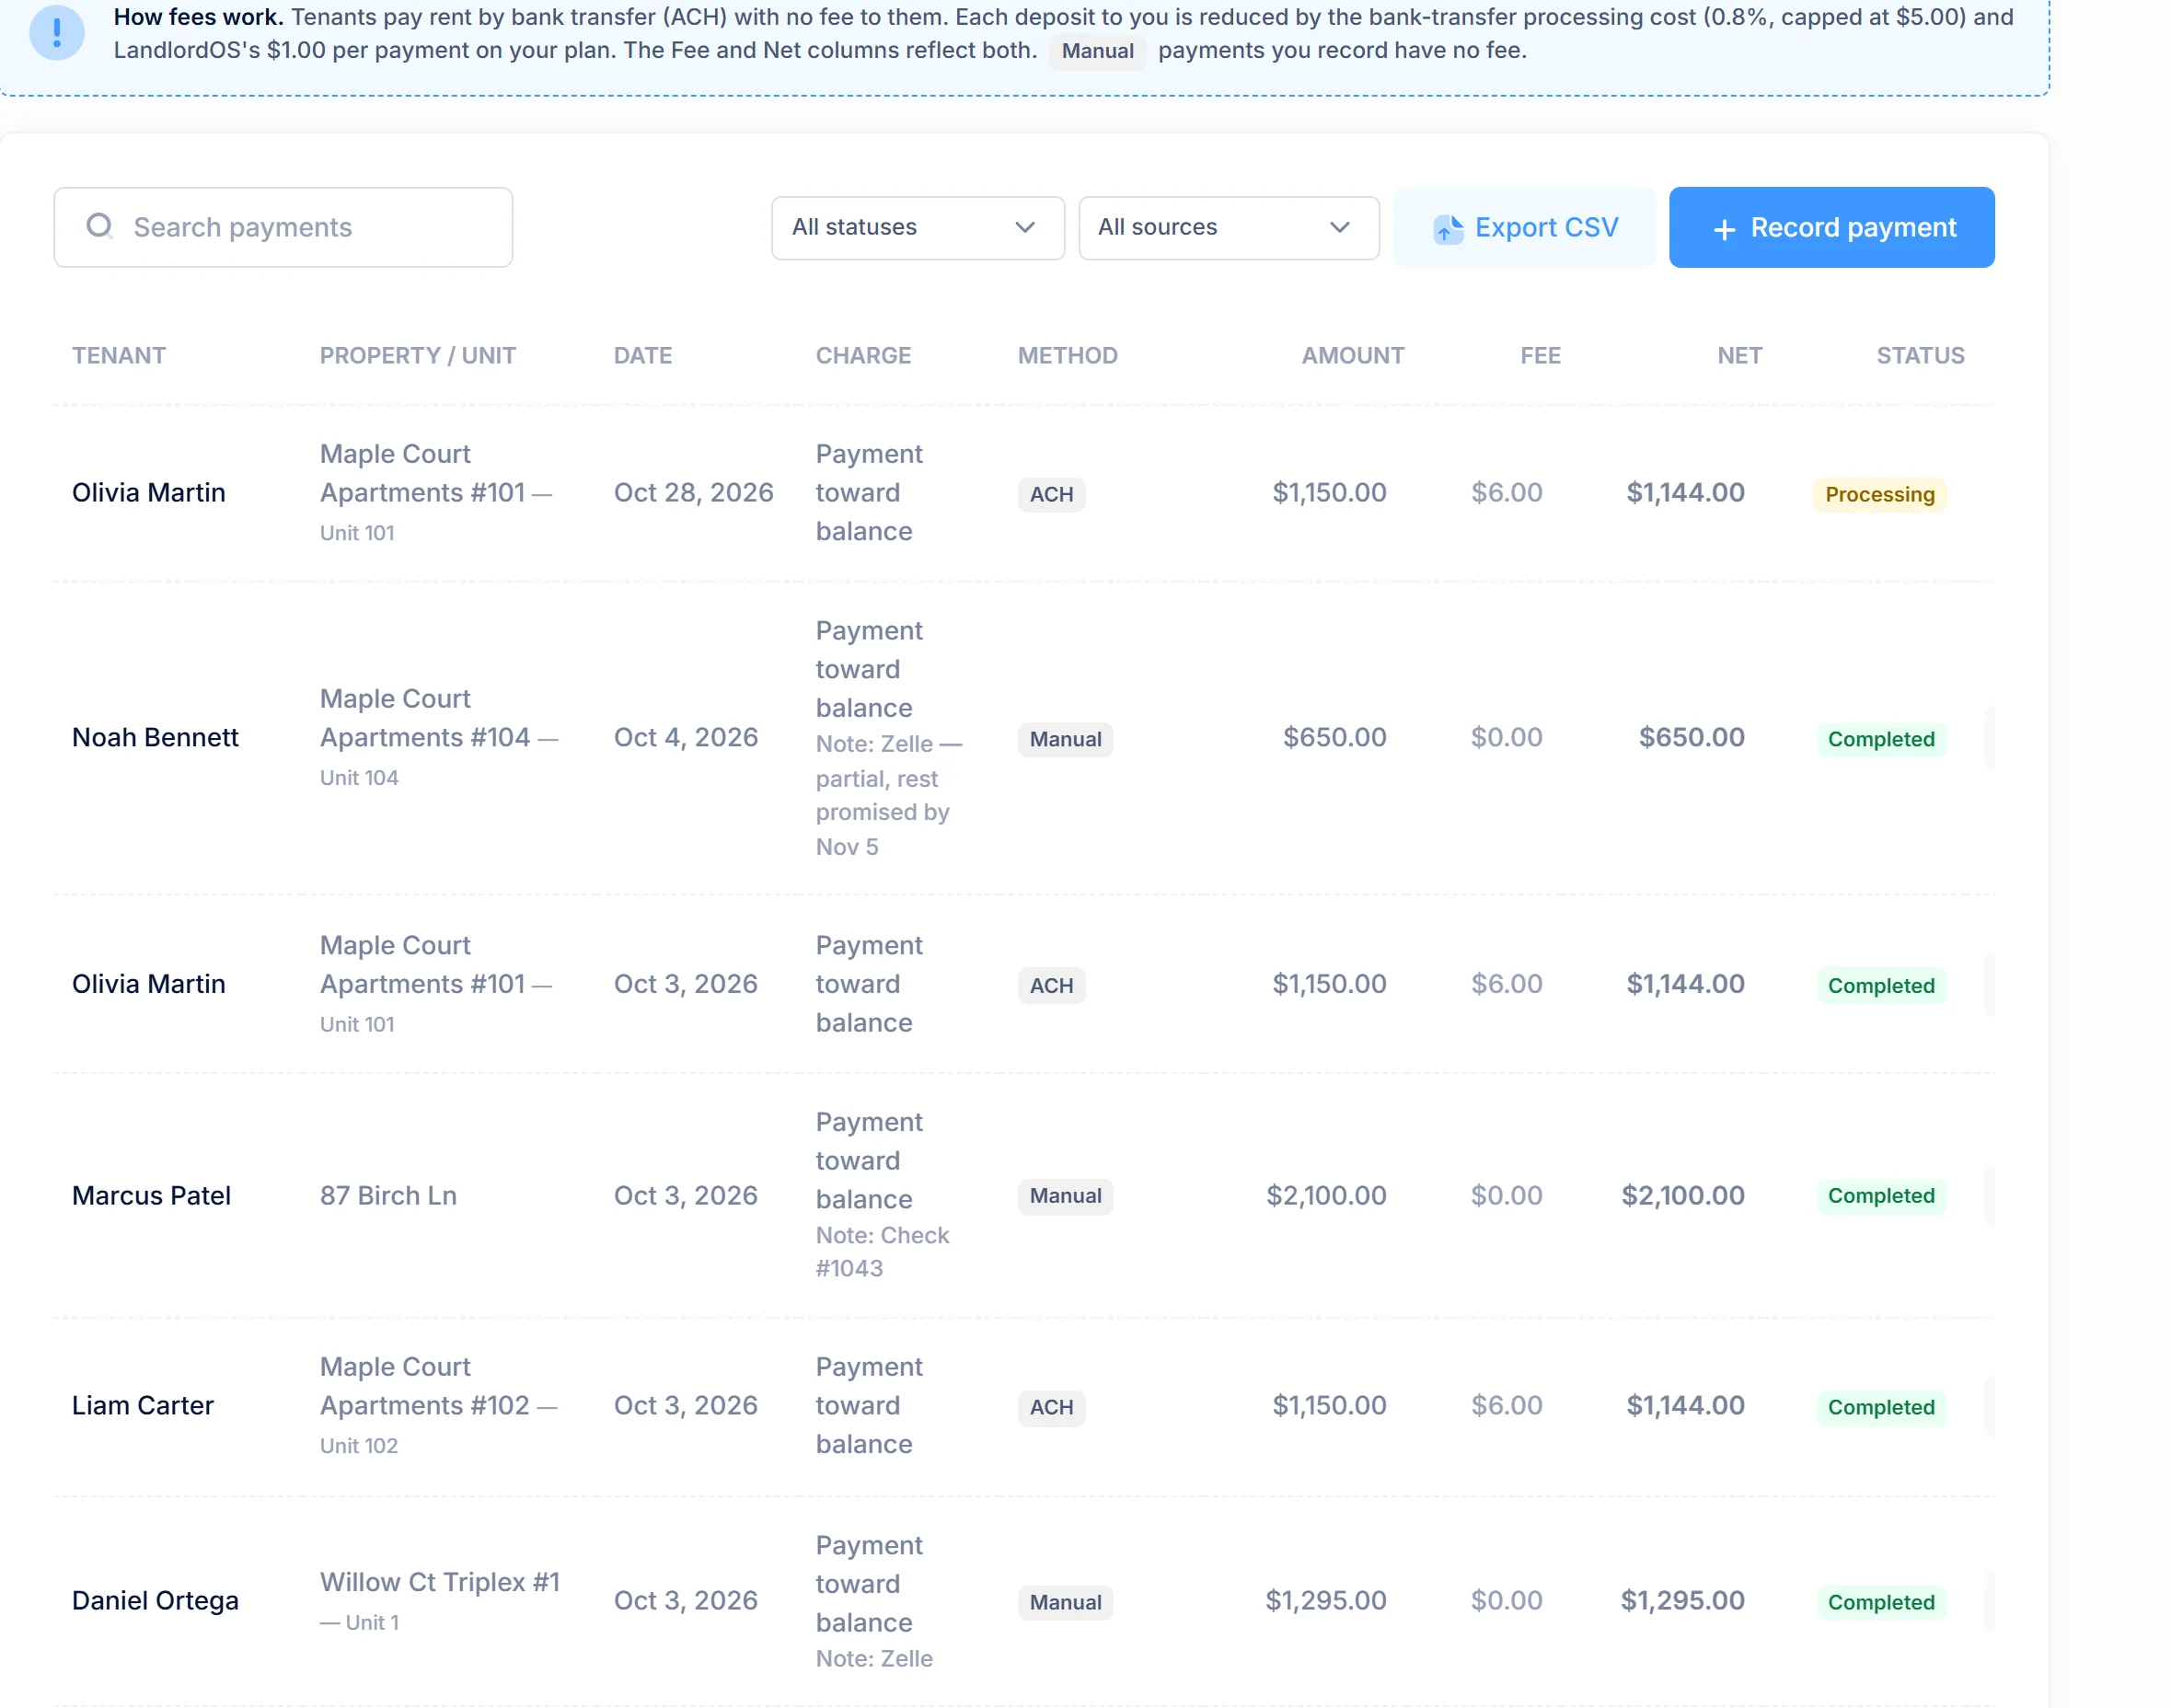Click the Completed badge in Daniel Ortega's row

click(1881, 1602)
